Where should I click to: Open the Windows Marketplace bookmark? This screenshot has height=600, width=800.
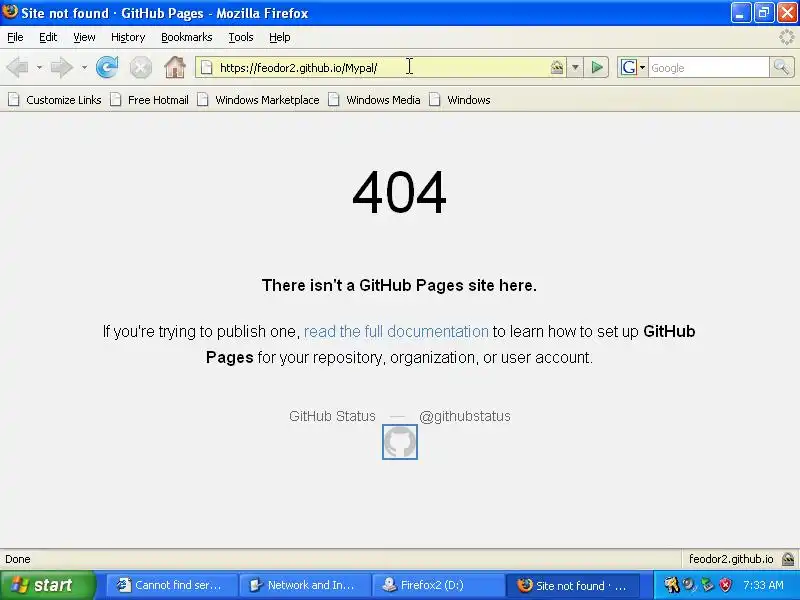(x=258, y=100)
